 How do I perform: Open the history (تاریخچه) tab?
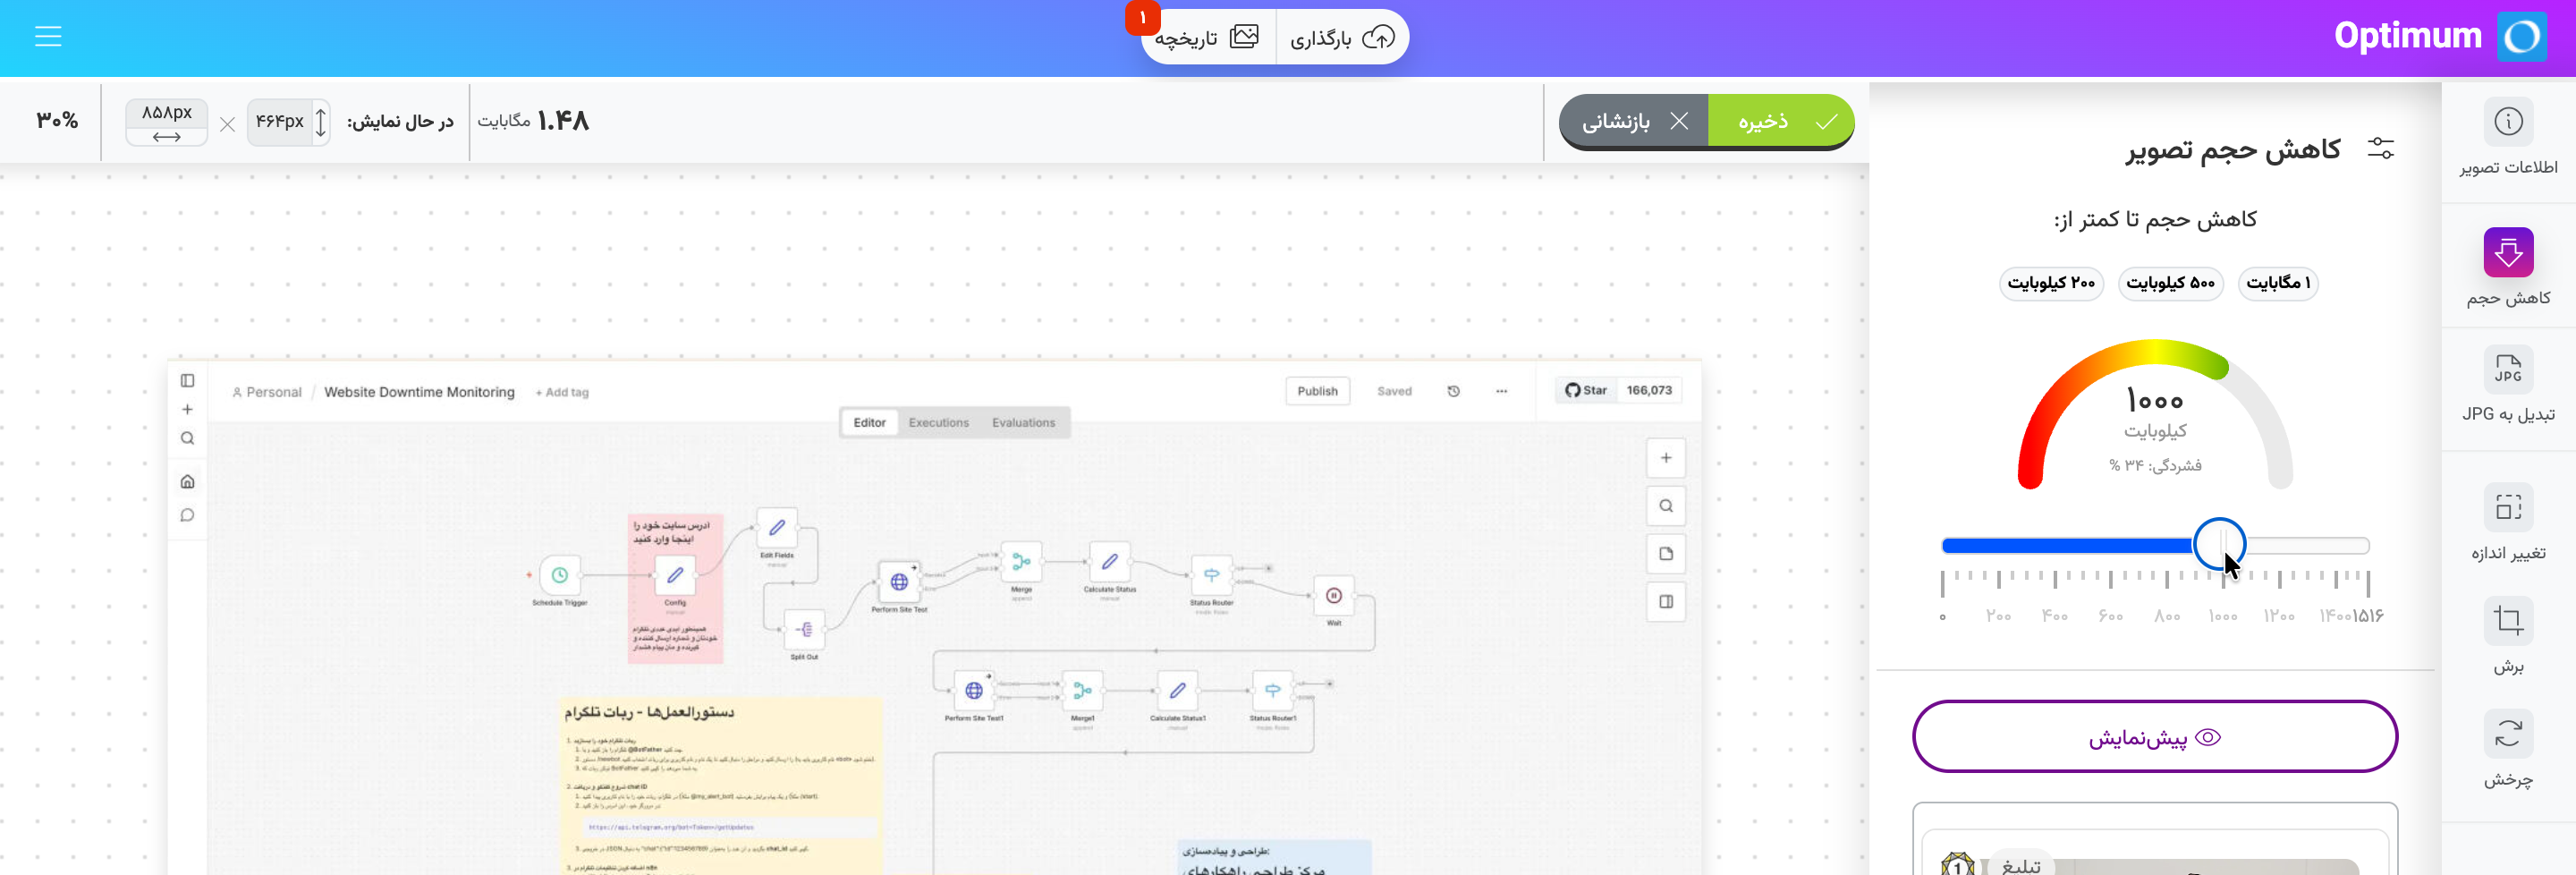coord(1207,38)
